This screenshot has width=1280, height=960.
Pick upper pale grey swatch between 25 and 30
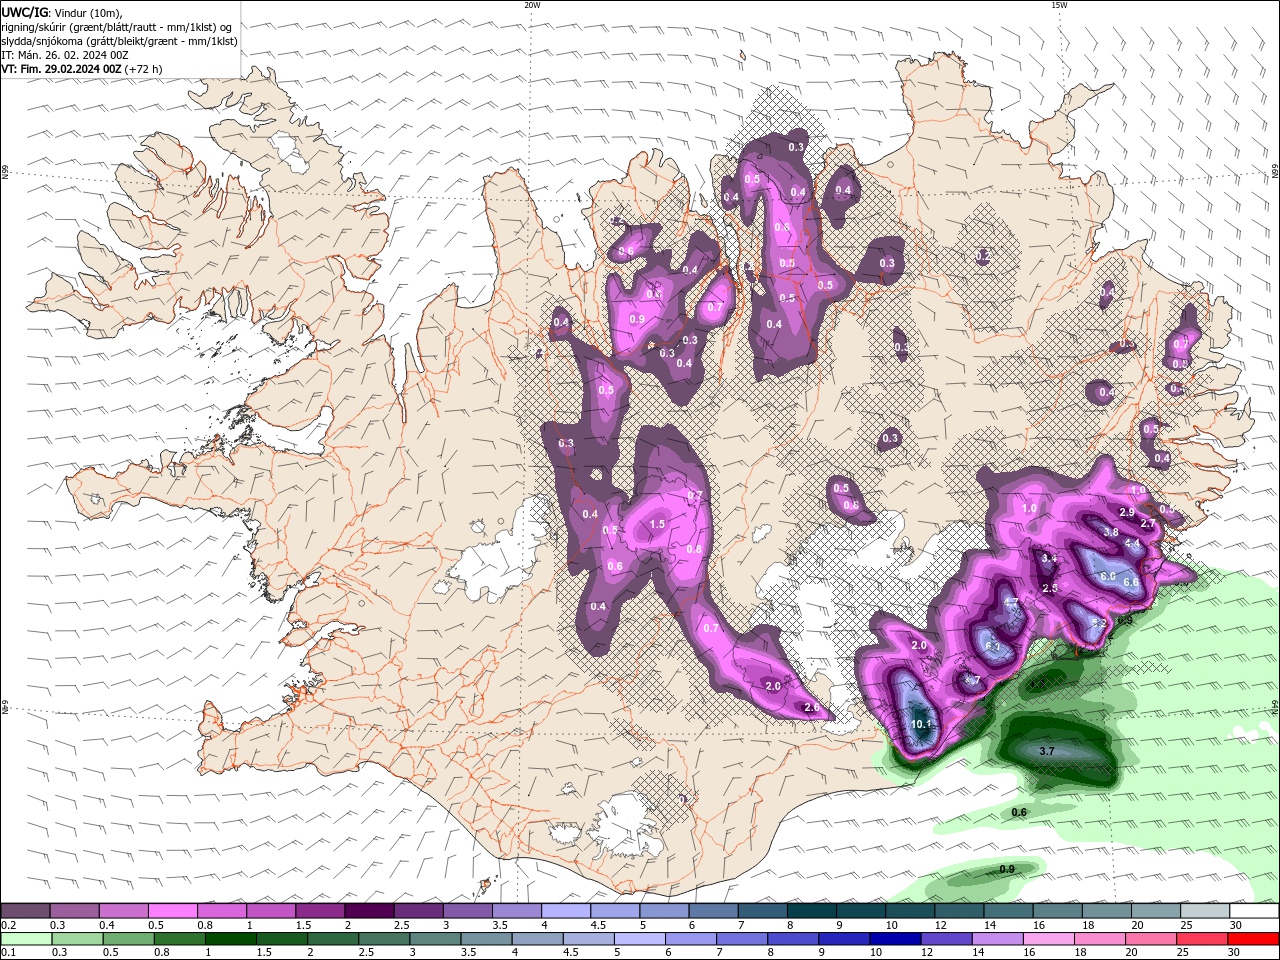[1205, 911]
